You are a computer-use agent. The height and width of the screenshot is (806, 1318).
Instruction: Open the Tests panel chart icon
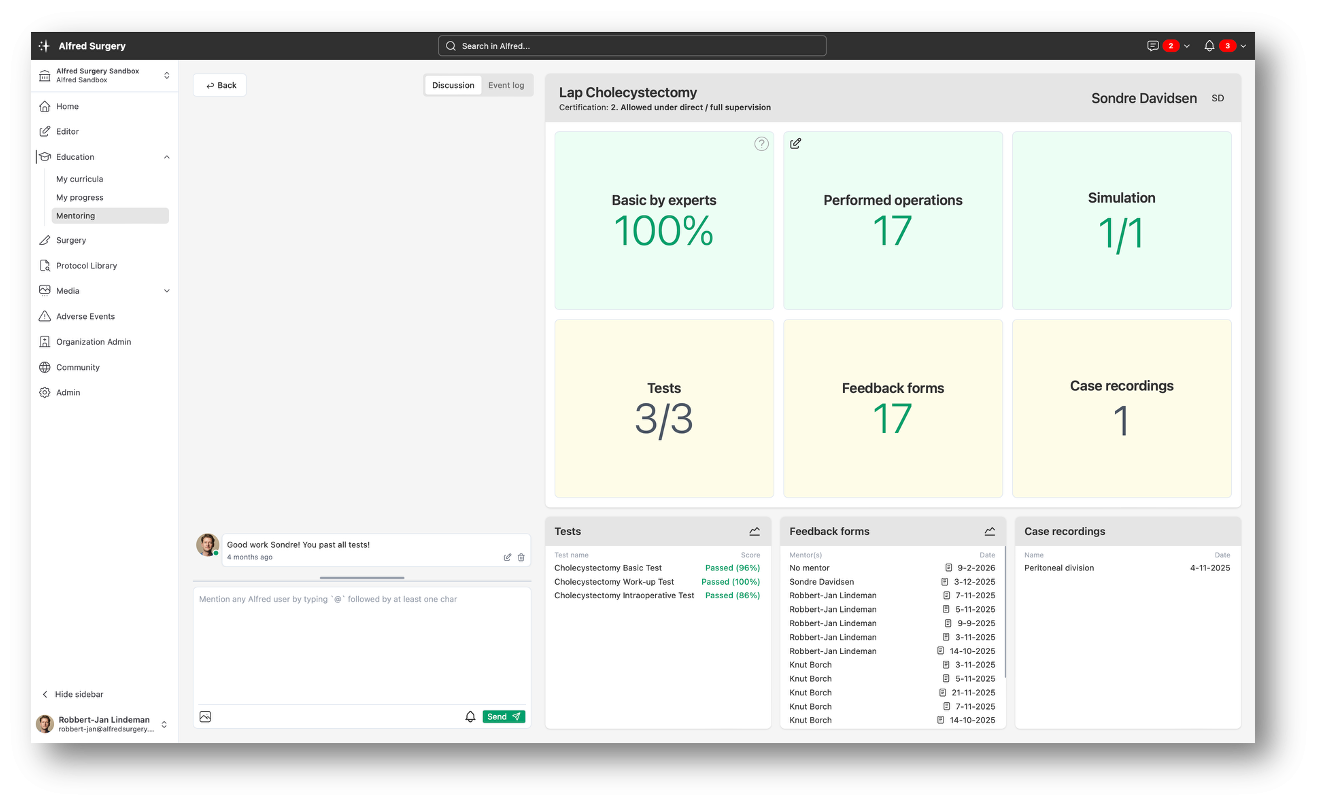pos(754,532)
